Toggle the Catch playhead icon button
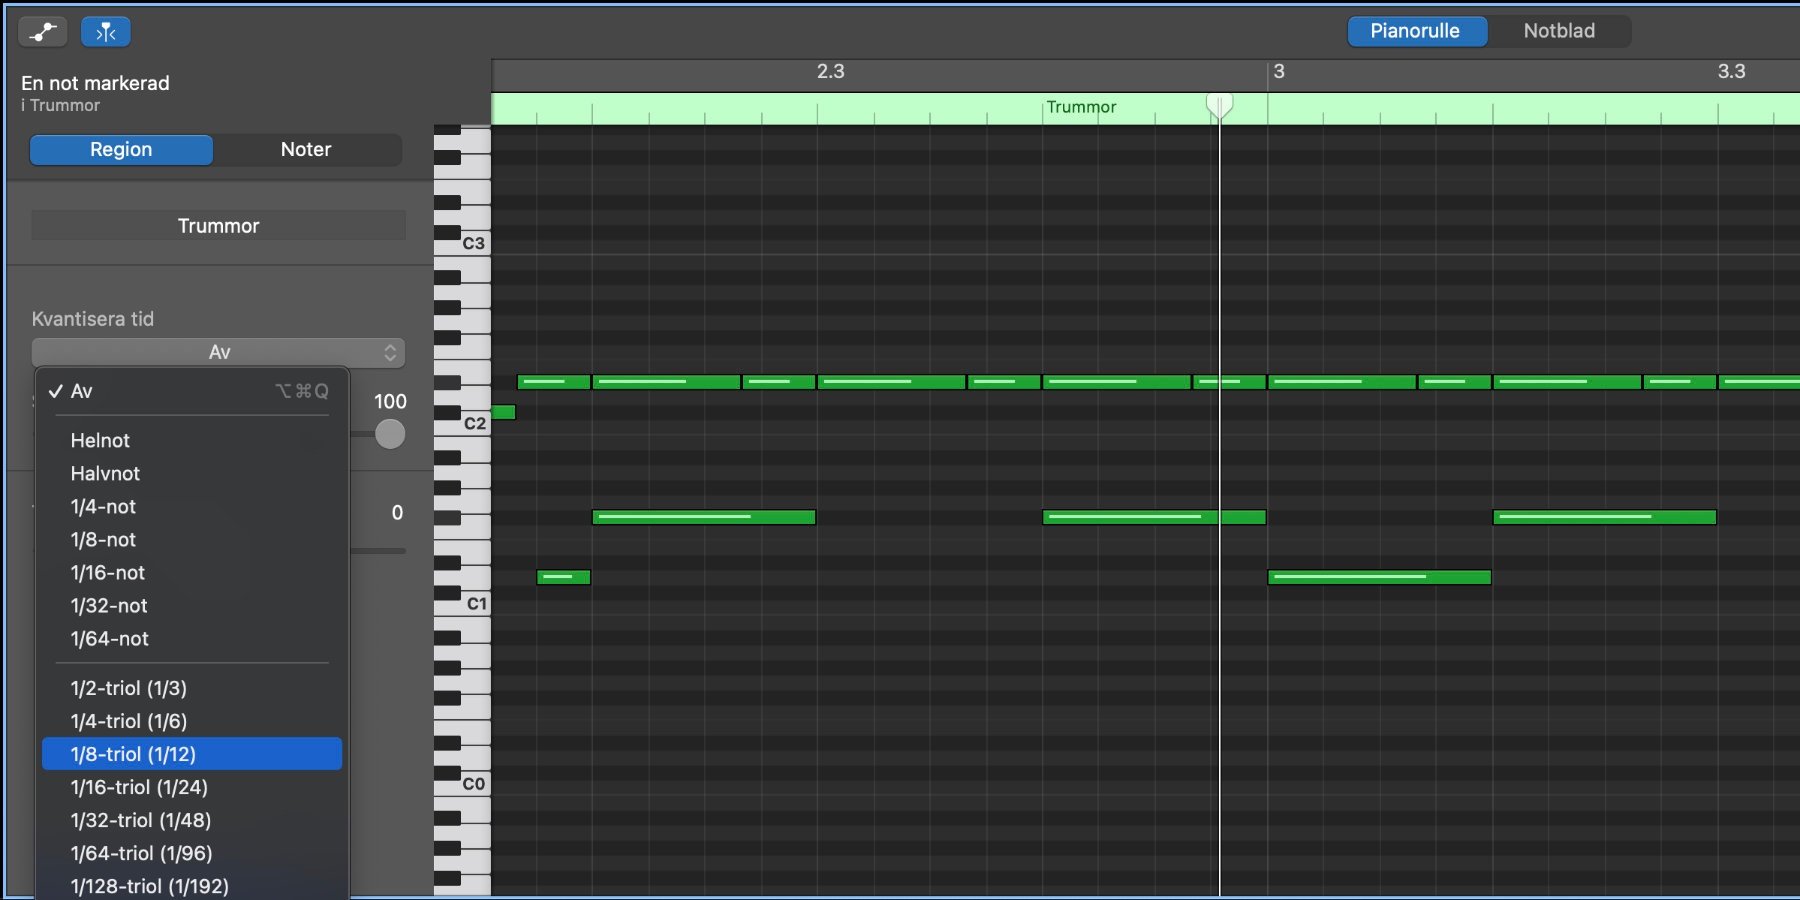Viewport: 1800px width, 900px height. [x=106, y=32]
